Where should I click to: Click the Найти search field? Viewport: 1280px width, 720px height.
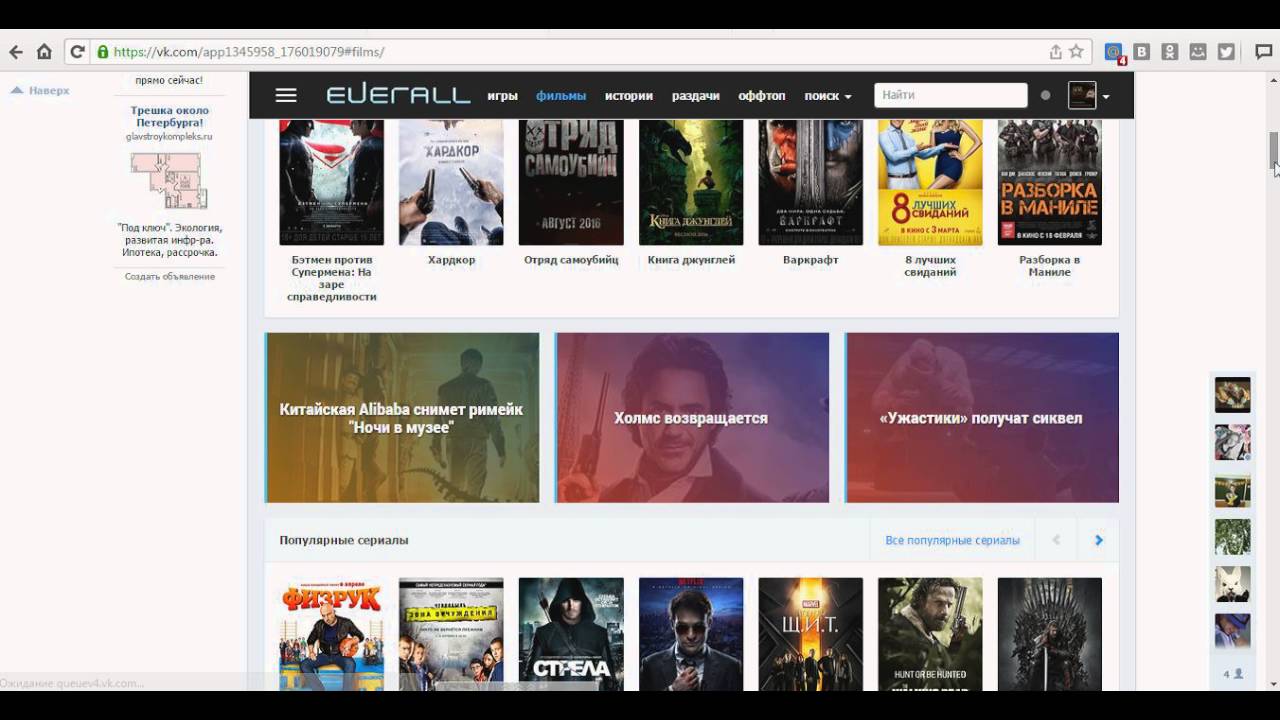(x=951, y=95)
